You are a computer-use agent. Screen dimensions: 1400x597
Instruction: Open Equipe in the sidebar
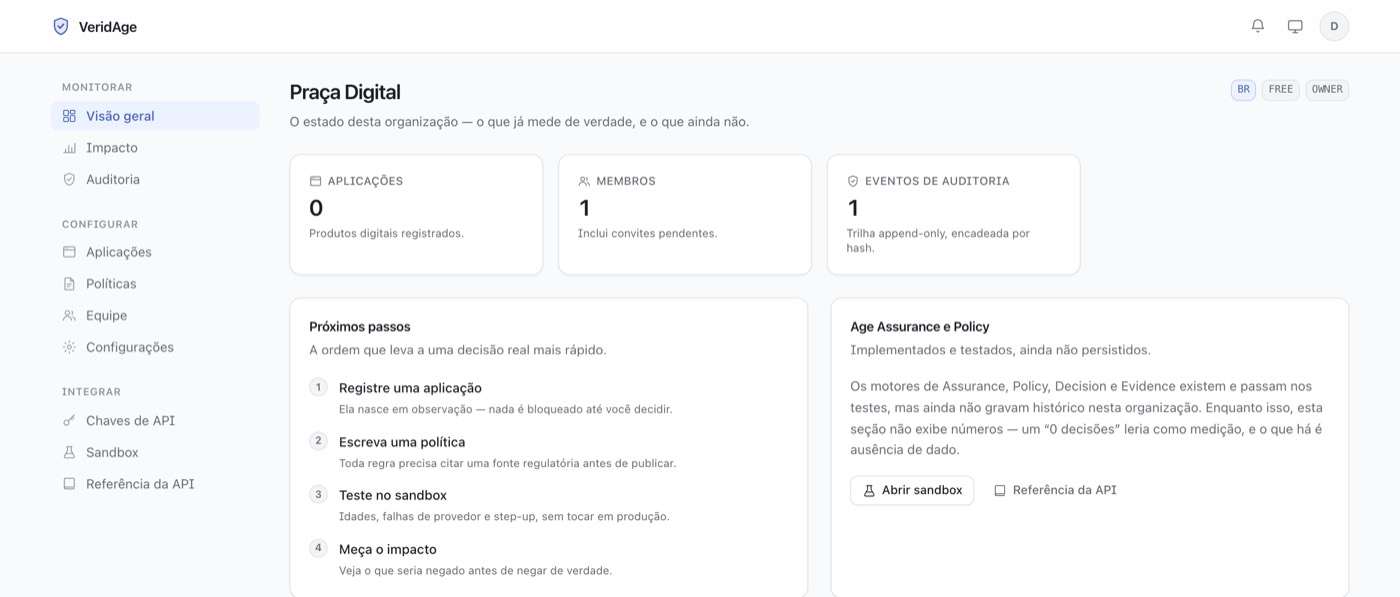(155, 316)
